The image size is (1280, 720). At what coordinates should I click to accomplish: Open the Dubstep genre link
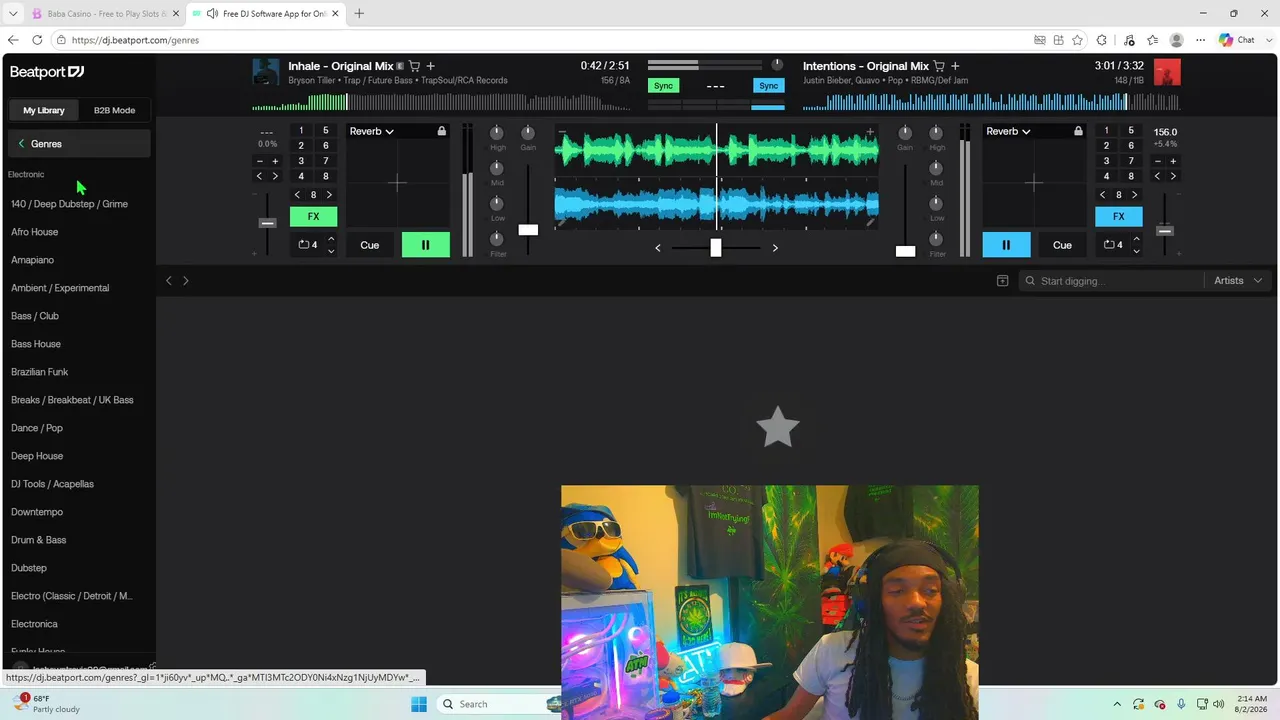[29, 568]
